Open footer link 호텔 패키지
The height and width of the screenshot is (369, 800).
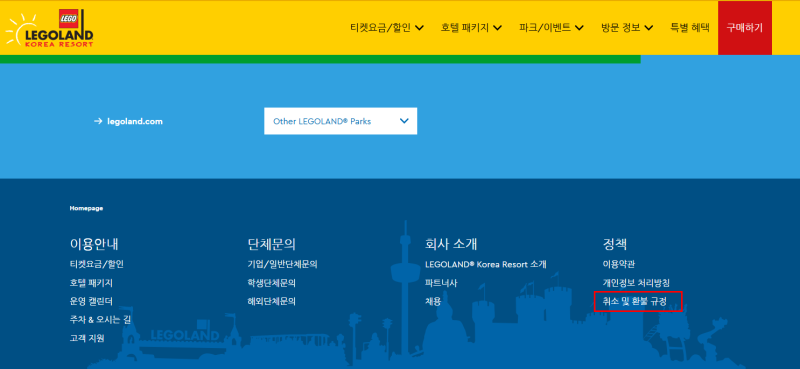[91, 283]
